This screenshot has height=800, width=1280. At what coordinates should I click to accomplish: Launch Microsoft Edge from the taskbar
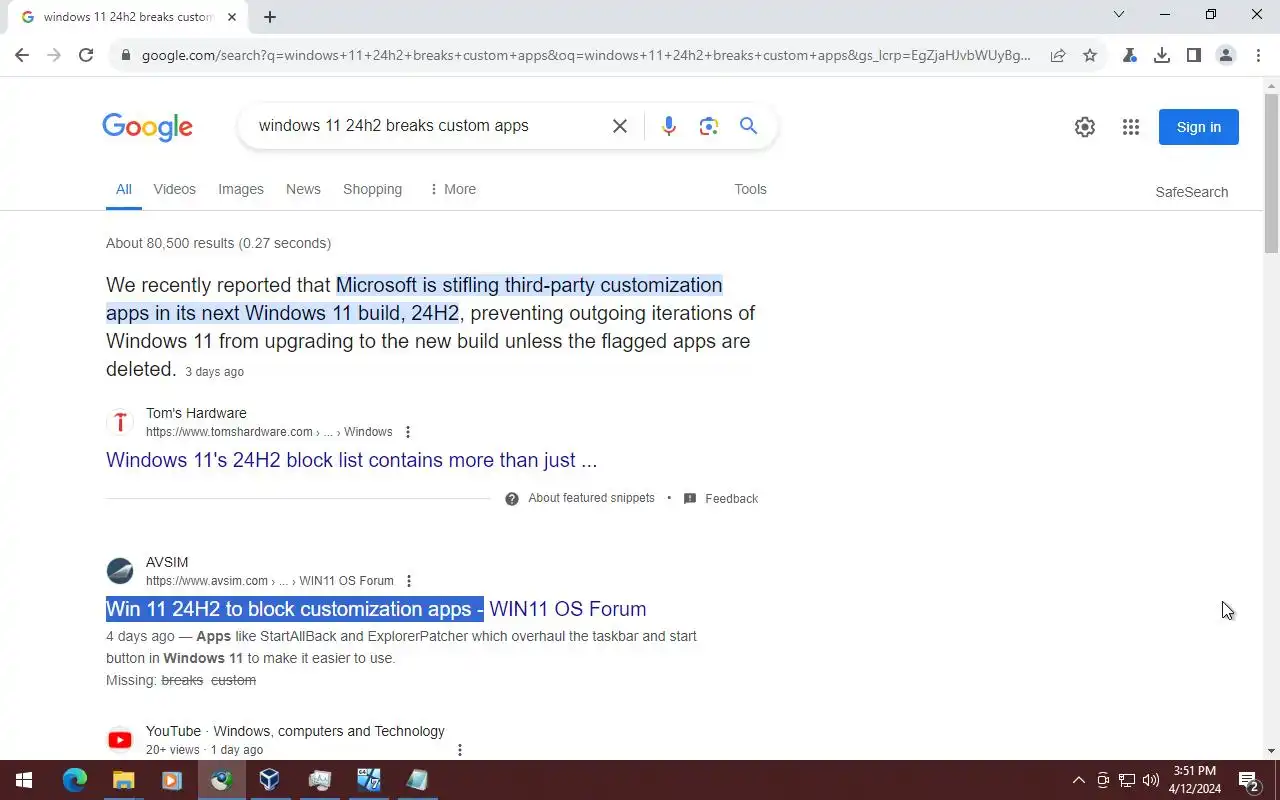point(75,780)
